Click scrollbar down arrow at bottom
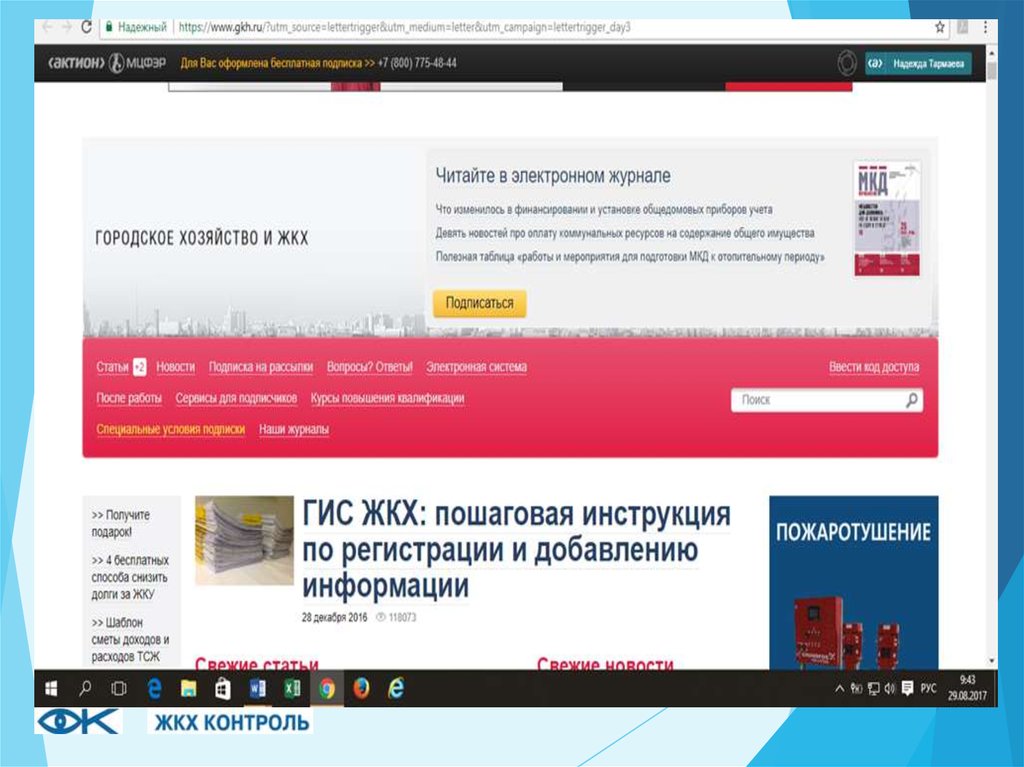Screen dimensions: 1024x767 992,661
